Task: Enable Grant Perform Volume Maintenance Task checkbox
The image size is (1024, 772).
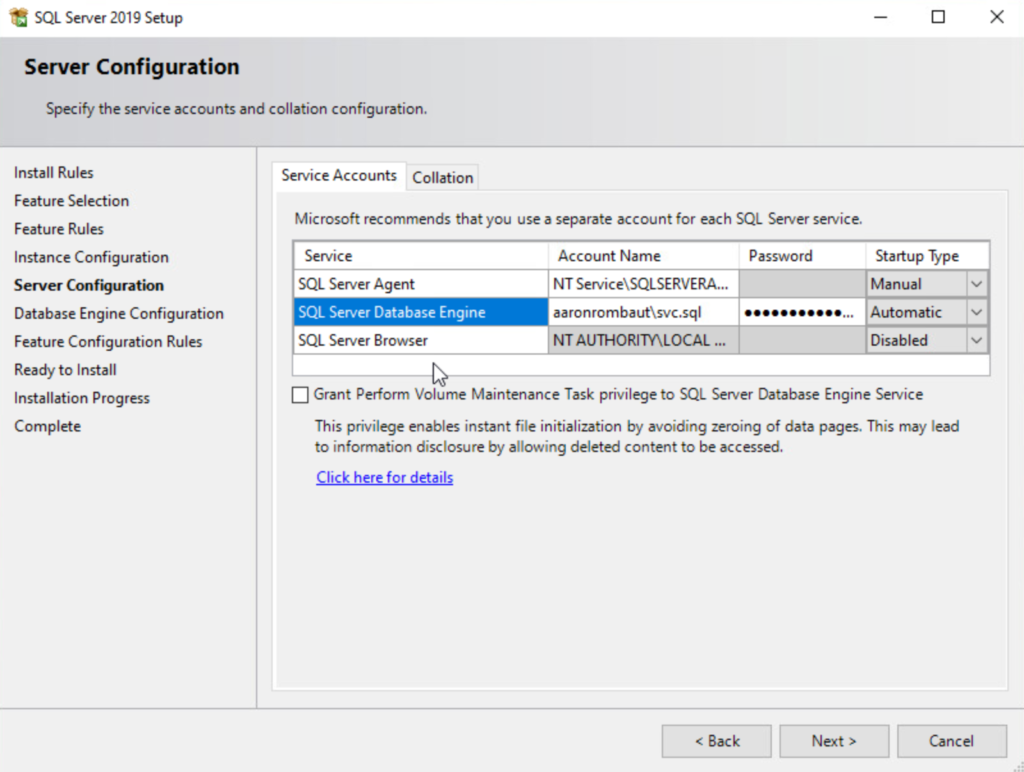Action: click(x=300, y=395)
